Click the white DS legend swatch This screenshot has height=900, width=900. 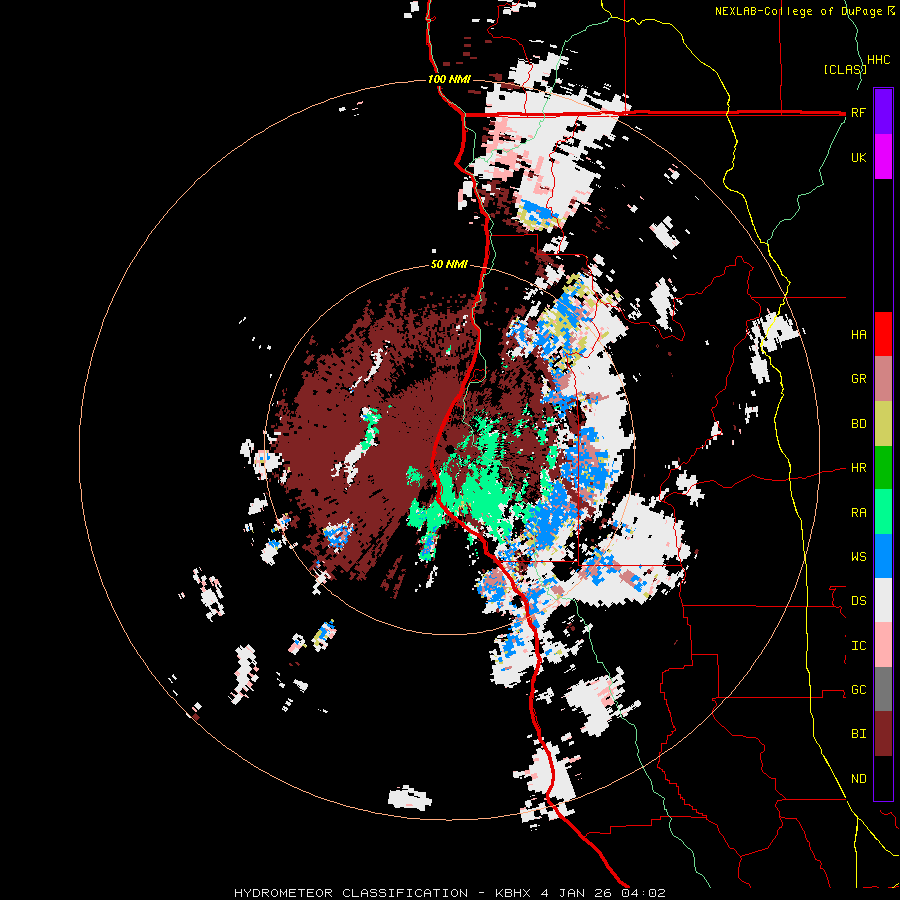[883, 600]
